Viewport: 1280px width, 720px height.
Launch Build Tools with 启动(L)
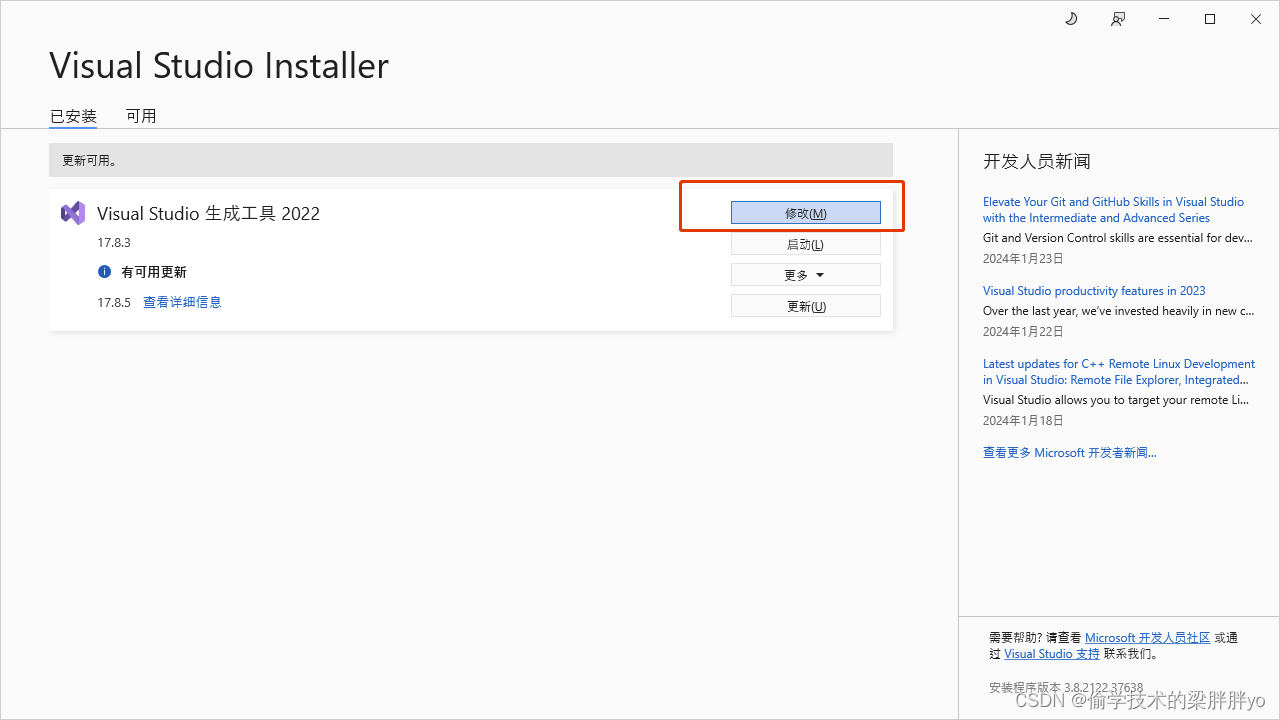coord(805,243)
